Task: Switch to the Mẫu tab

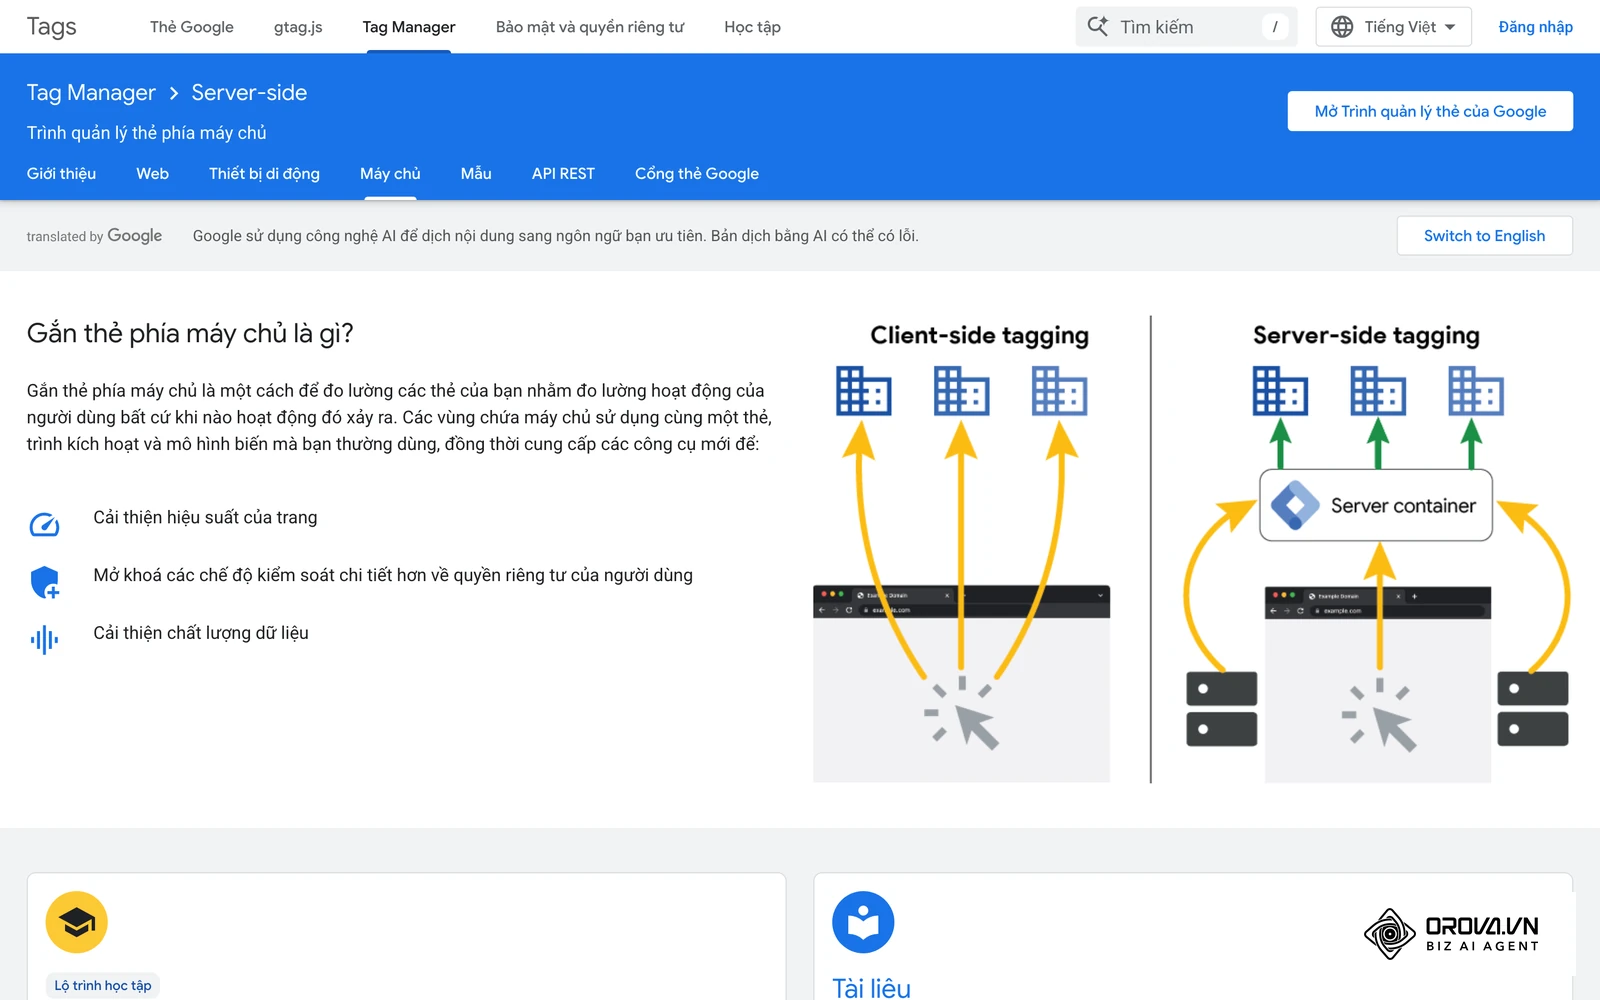Action: coord(476,174)
